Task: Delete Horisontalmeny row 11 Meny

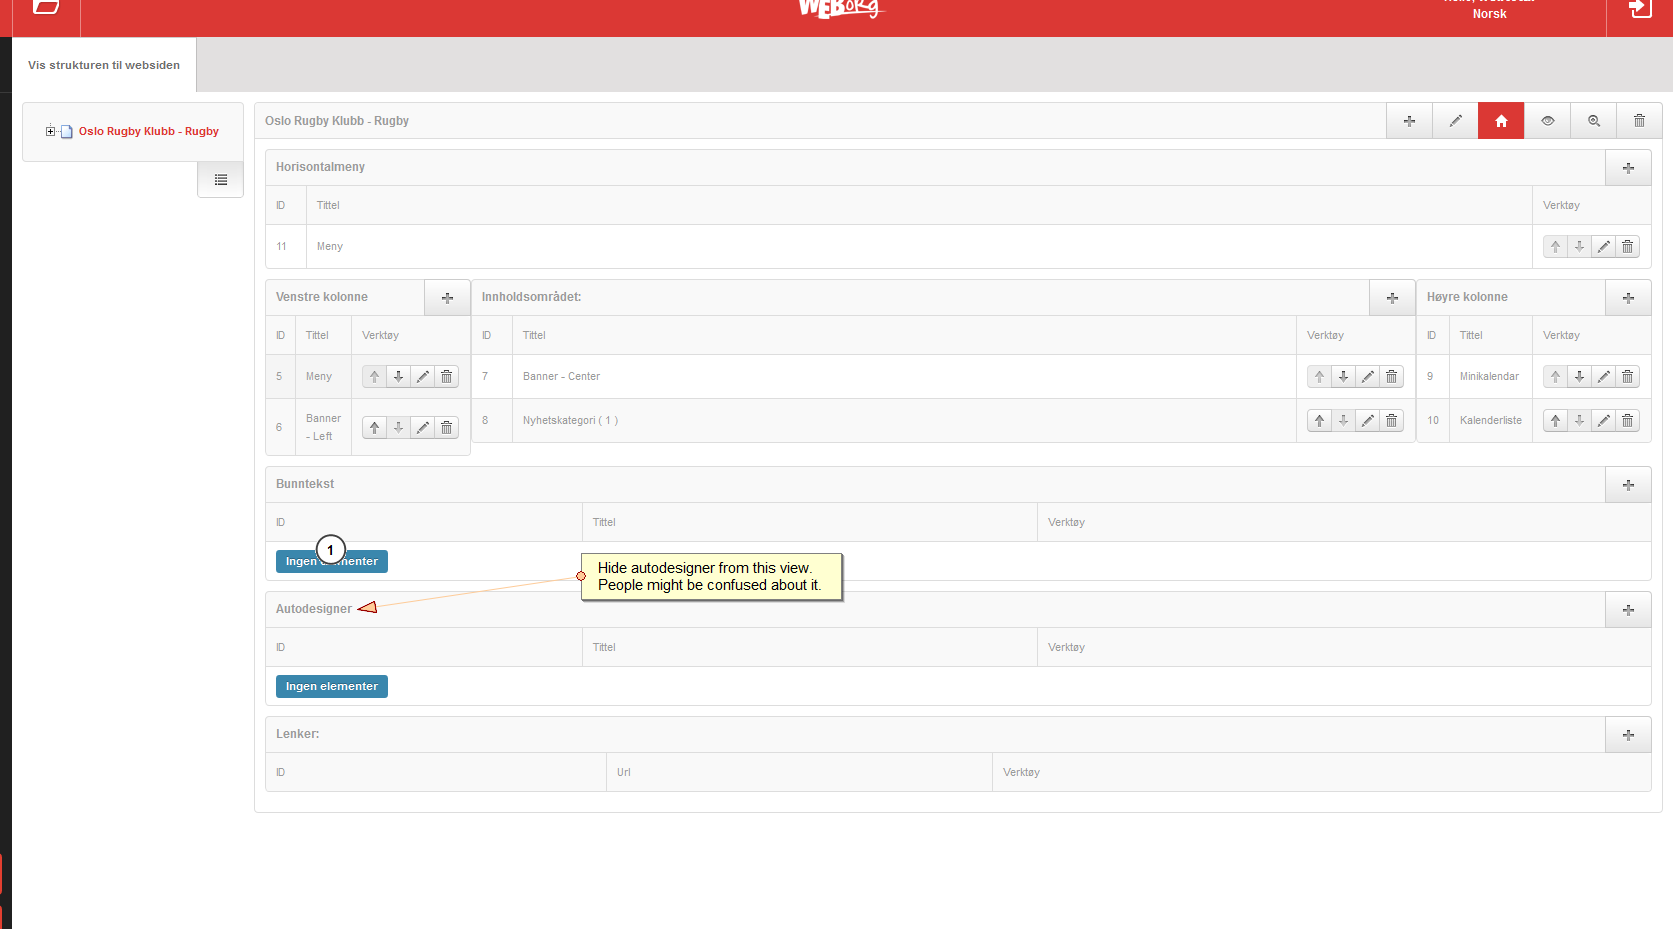Action: (1627, 246)
